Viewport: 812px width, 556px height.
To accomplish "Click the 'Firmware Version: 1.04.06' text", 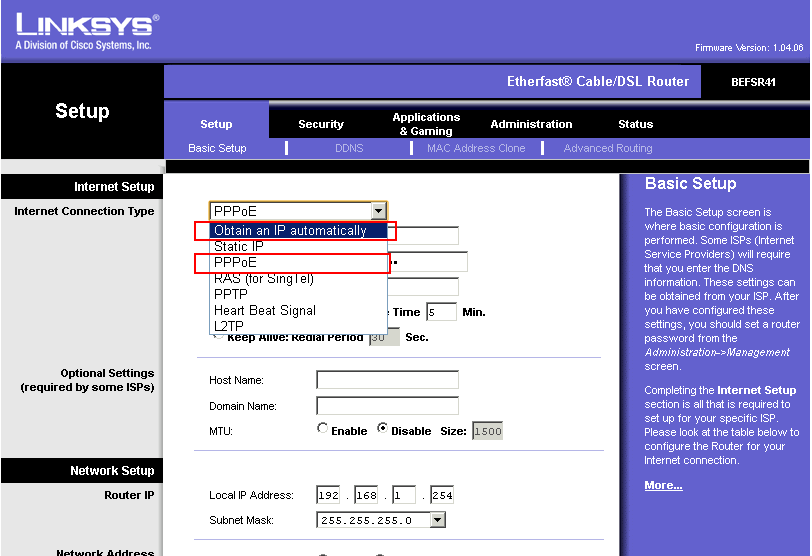I will coord(749,48).
